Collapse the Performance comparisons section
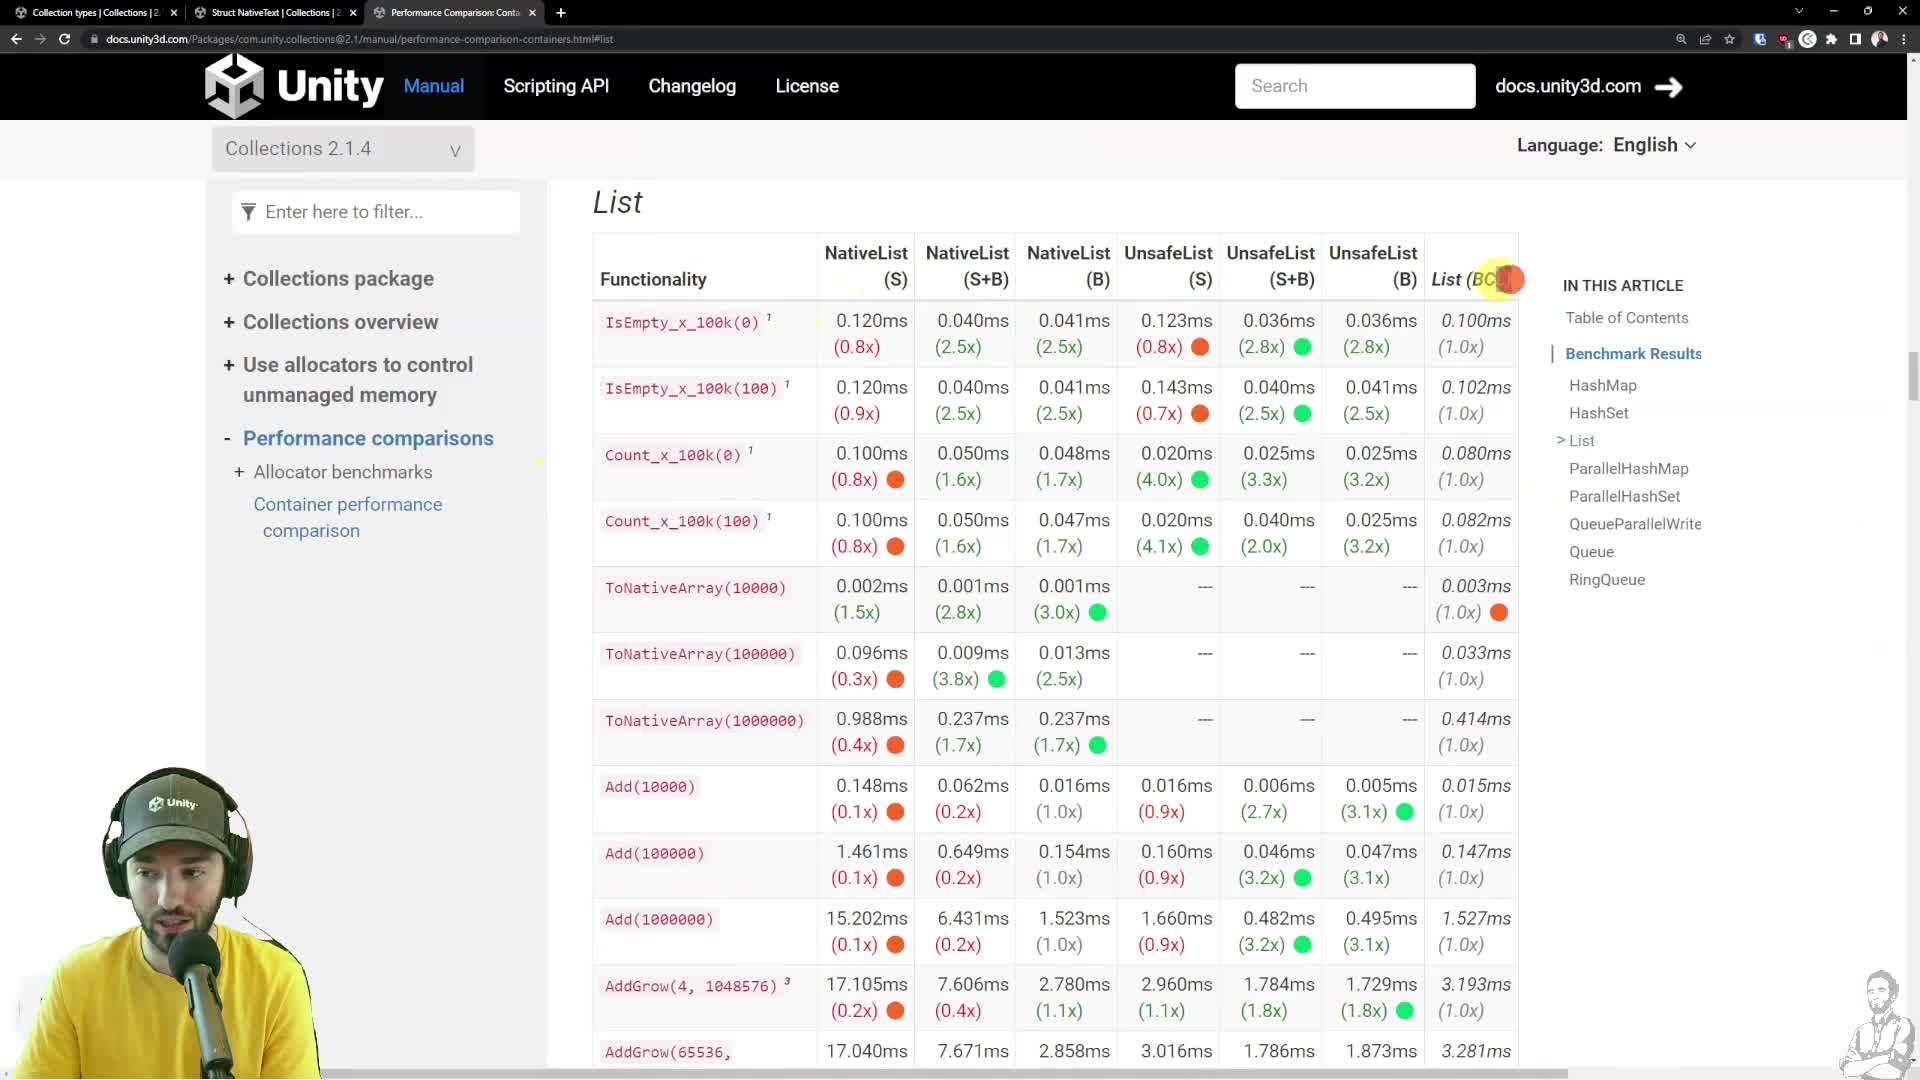This screenshot has height=1080, width=1920. coord(227,438)
